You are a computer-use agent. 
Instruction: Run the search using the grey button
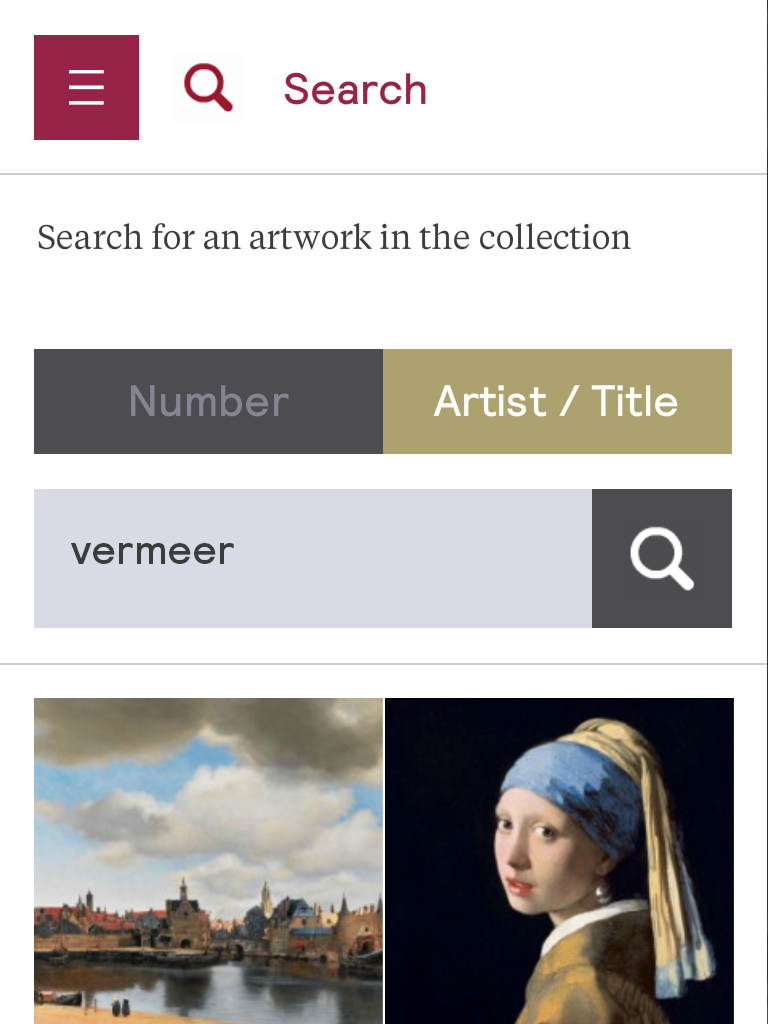661,558
